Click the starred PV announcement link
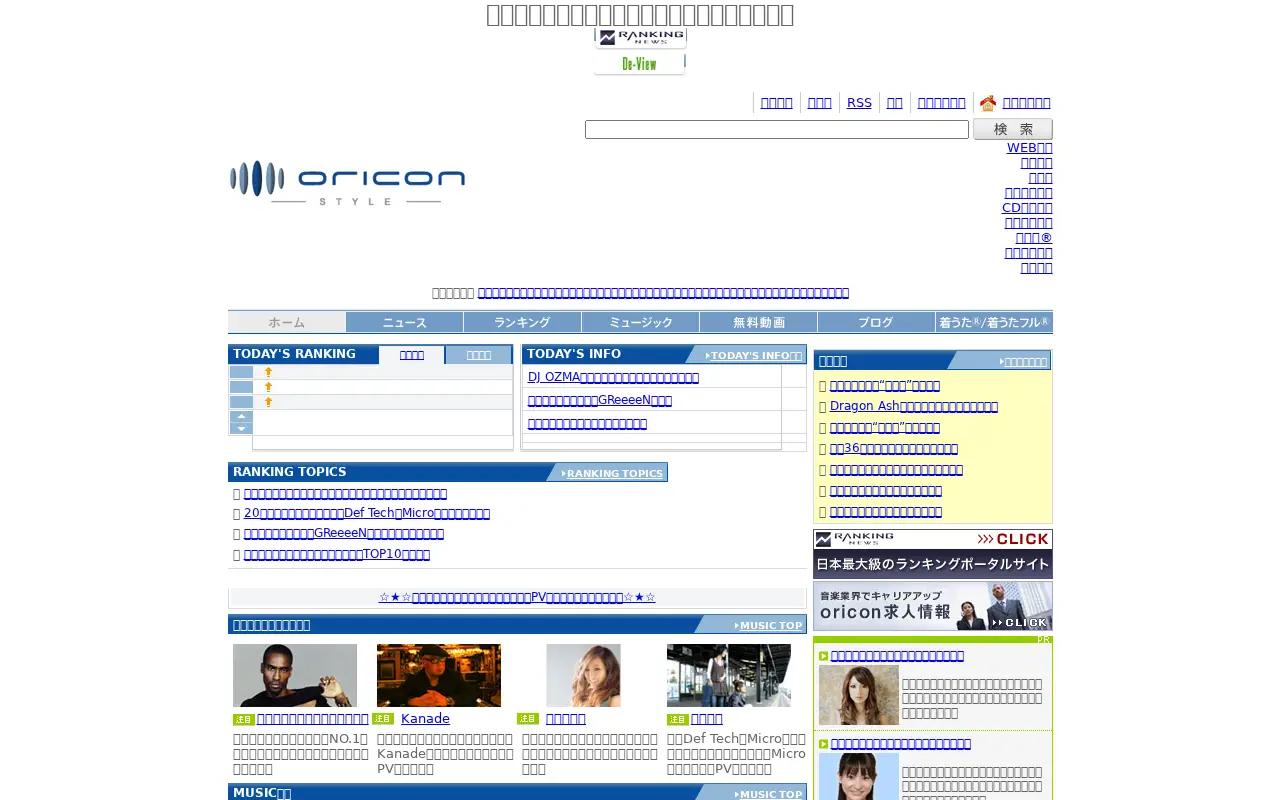Viewport: 1280px width, 800px height. (x=517, y=597)
